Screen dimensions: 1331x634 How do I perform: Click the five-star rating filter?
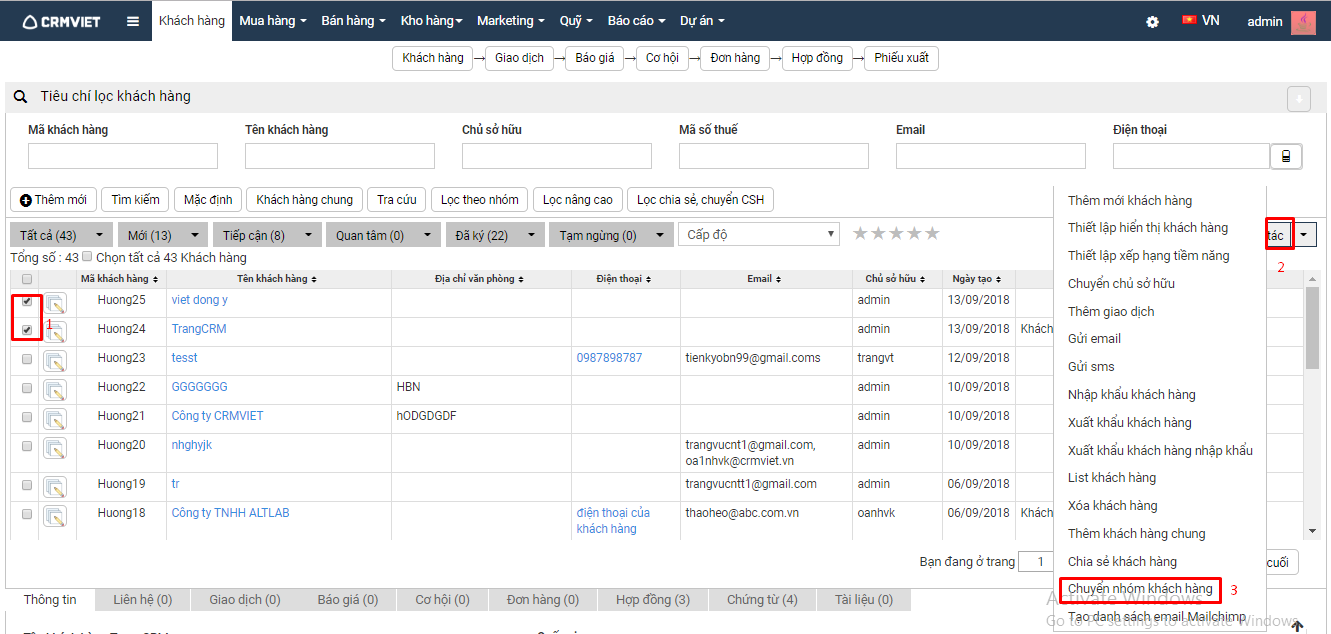coord(896,234)
